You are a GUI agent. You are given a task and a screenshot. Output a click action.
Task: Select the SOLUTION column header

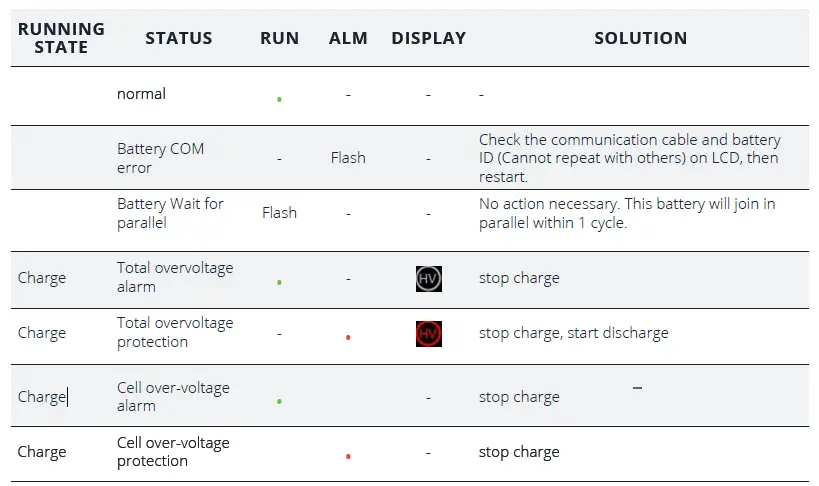point(640,38)
